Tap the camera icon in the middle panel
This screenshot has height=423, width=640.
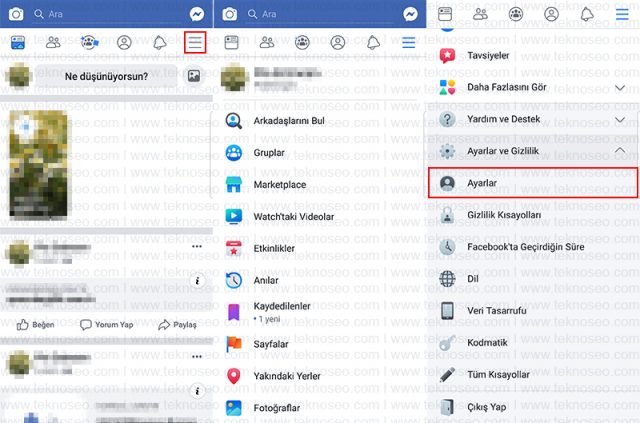(229, 14)
